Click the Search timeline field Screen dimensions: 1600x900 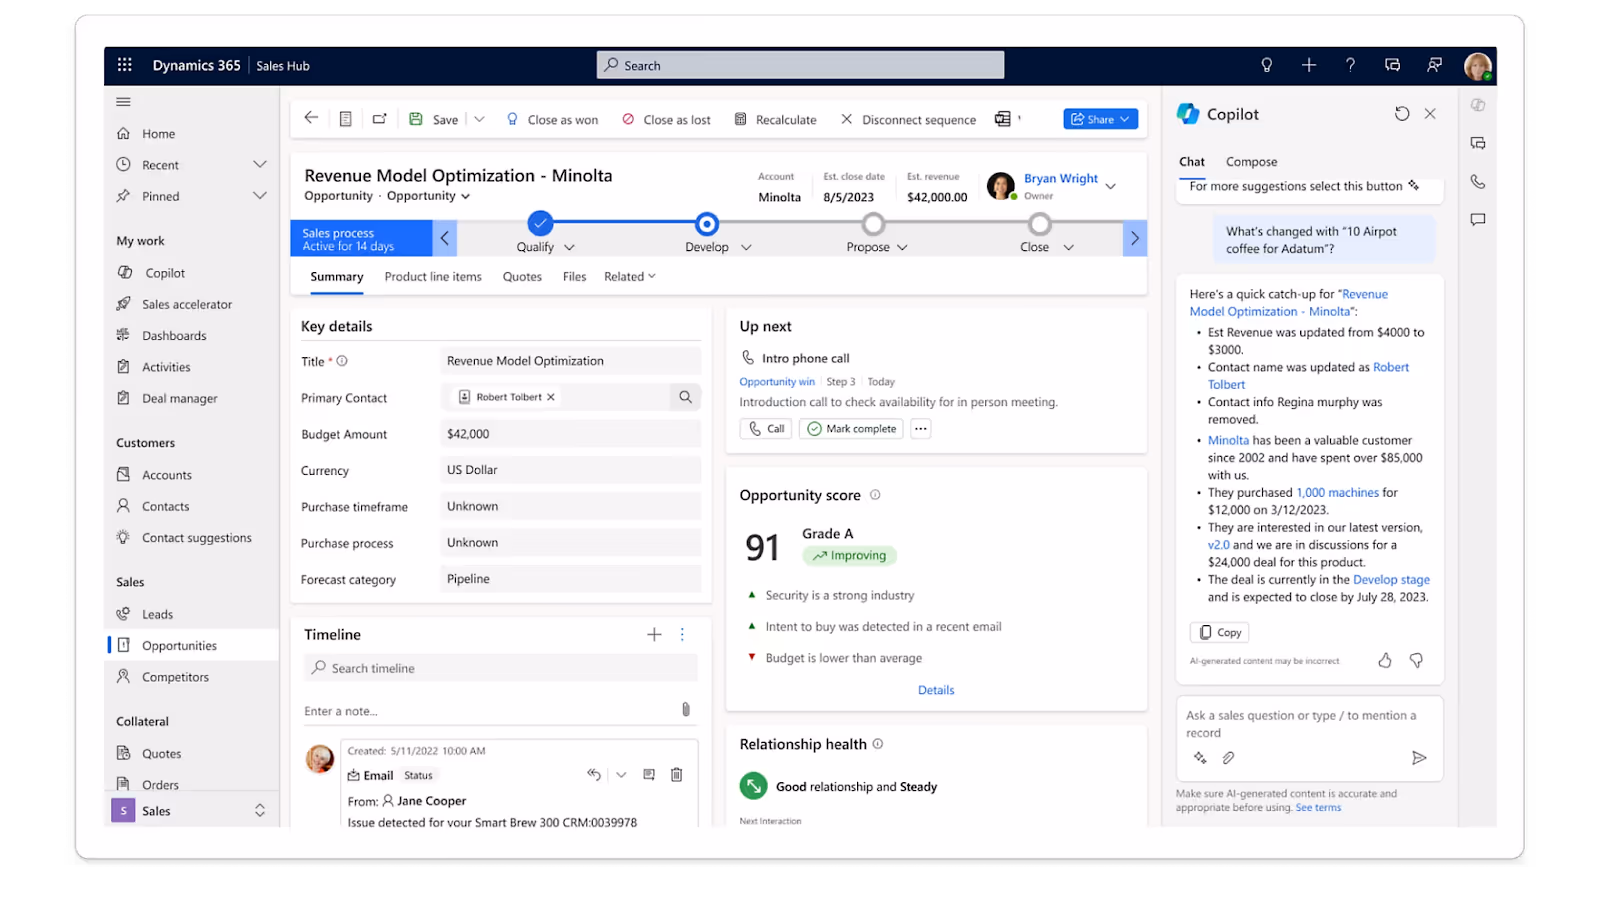(x=500, y=668)
